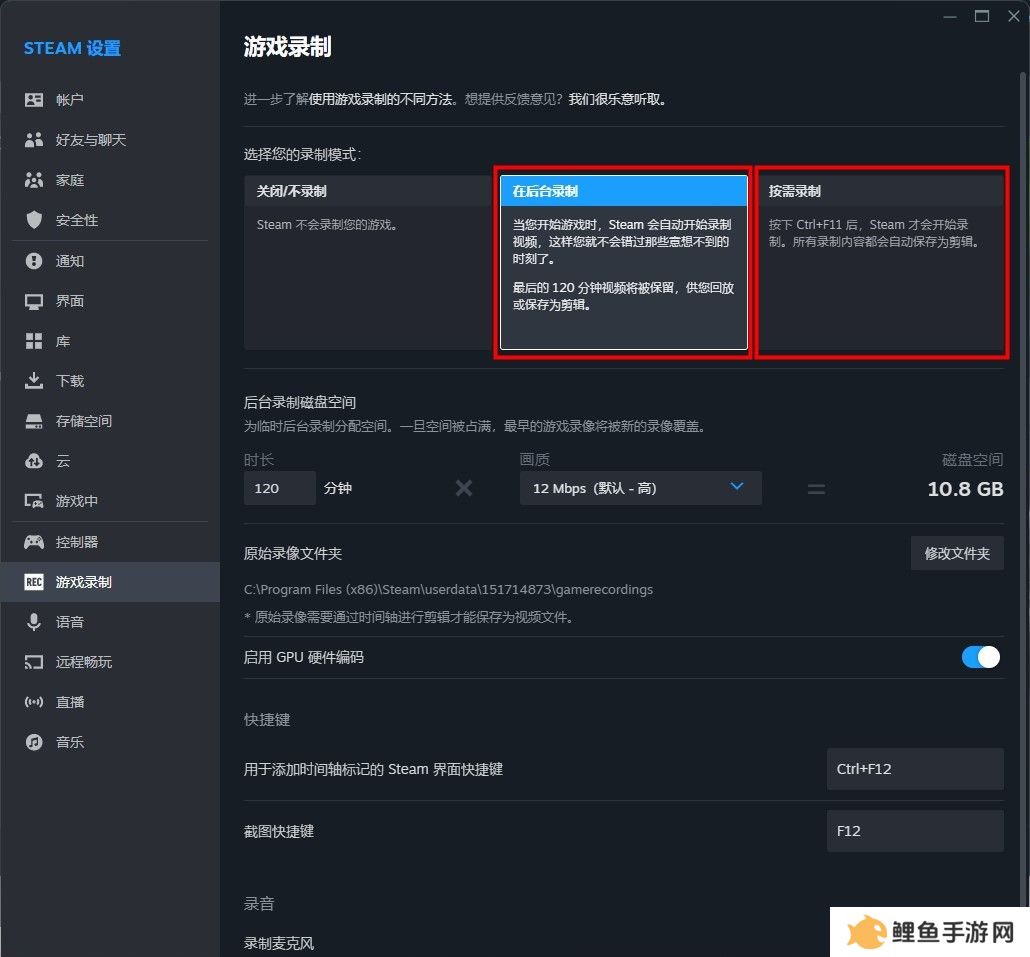Click the 时长 120 minutes input field
This screenshot has width=1030, height=957.
(280, 488)
